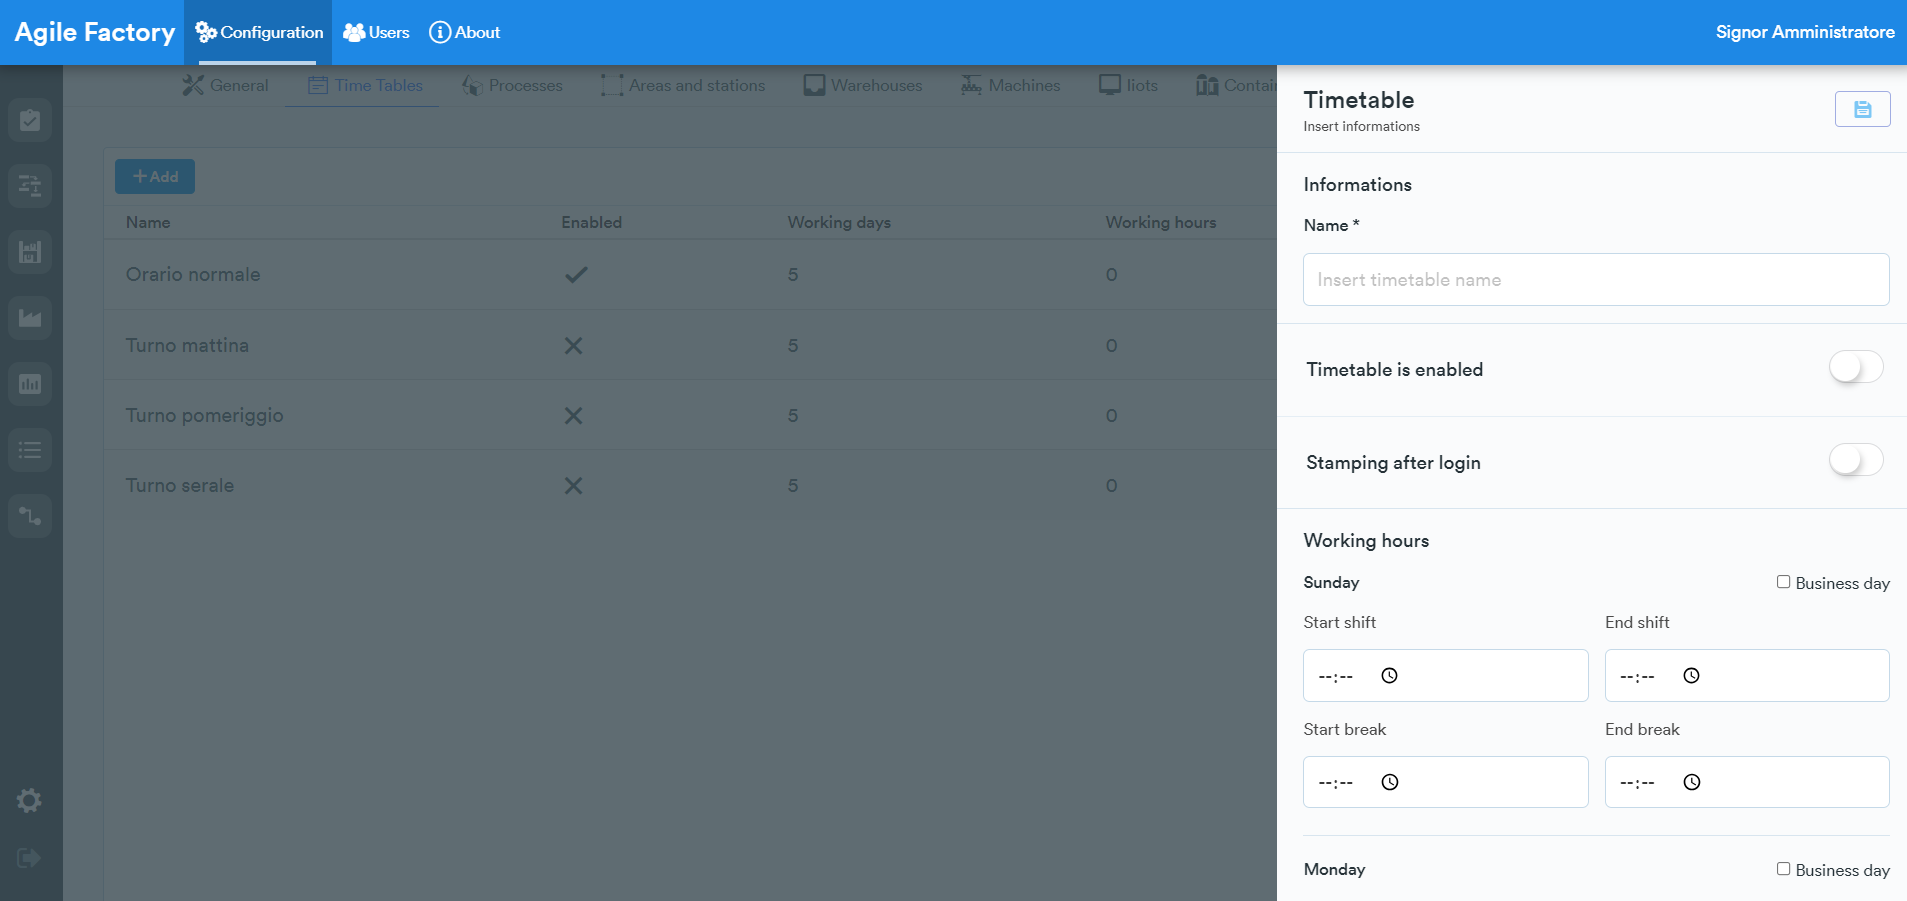Viewport: 1907px width, 901px height.
Task: Switch to the Processes tab
Action: [x=512, y=86]
